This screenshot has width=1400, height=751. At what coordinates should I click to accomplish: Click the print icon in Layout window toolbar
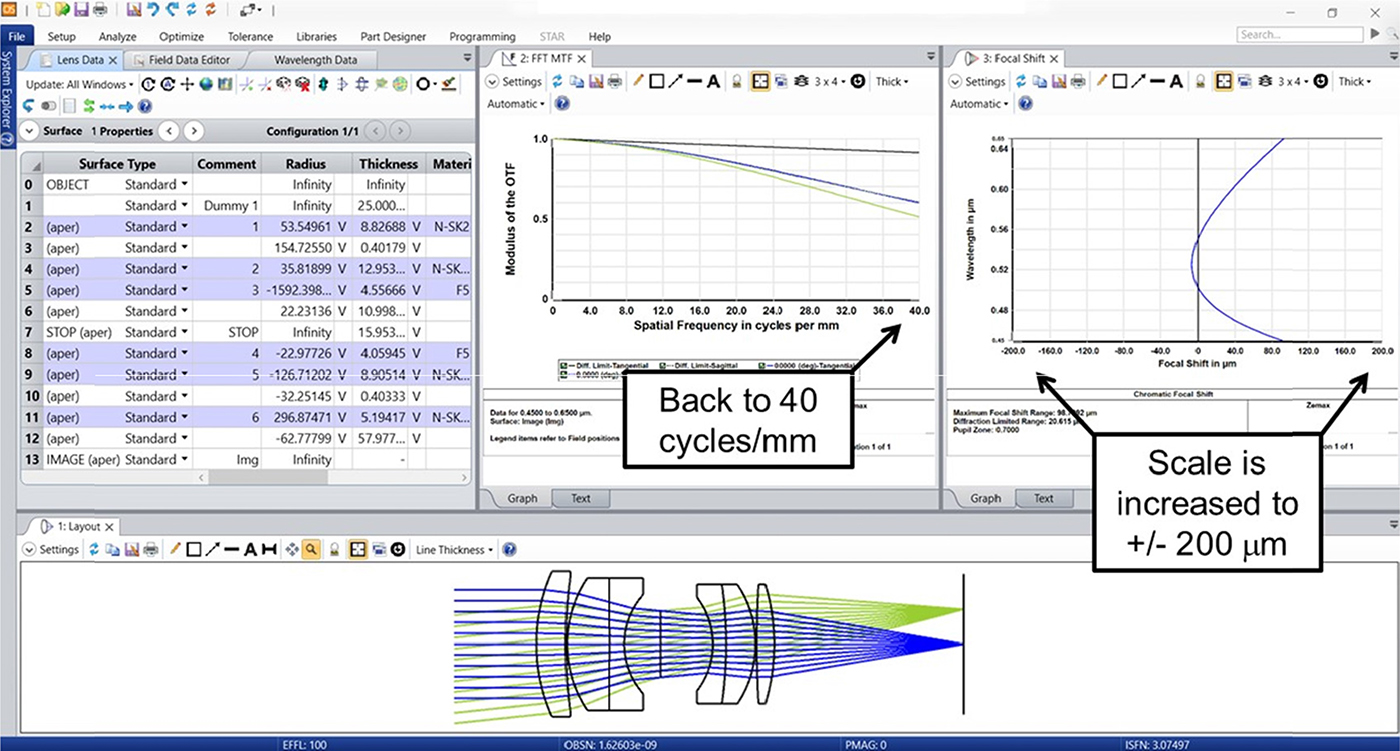(x=150, y=549)
